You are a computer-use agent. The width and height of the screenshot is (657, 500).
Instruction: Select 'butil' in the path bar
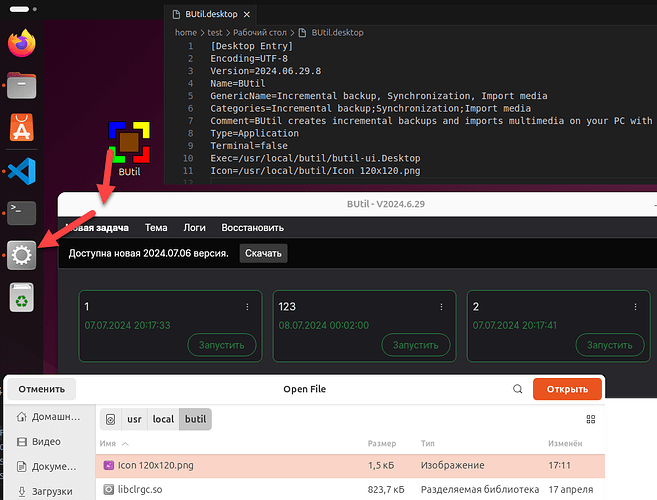195,419
